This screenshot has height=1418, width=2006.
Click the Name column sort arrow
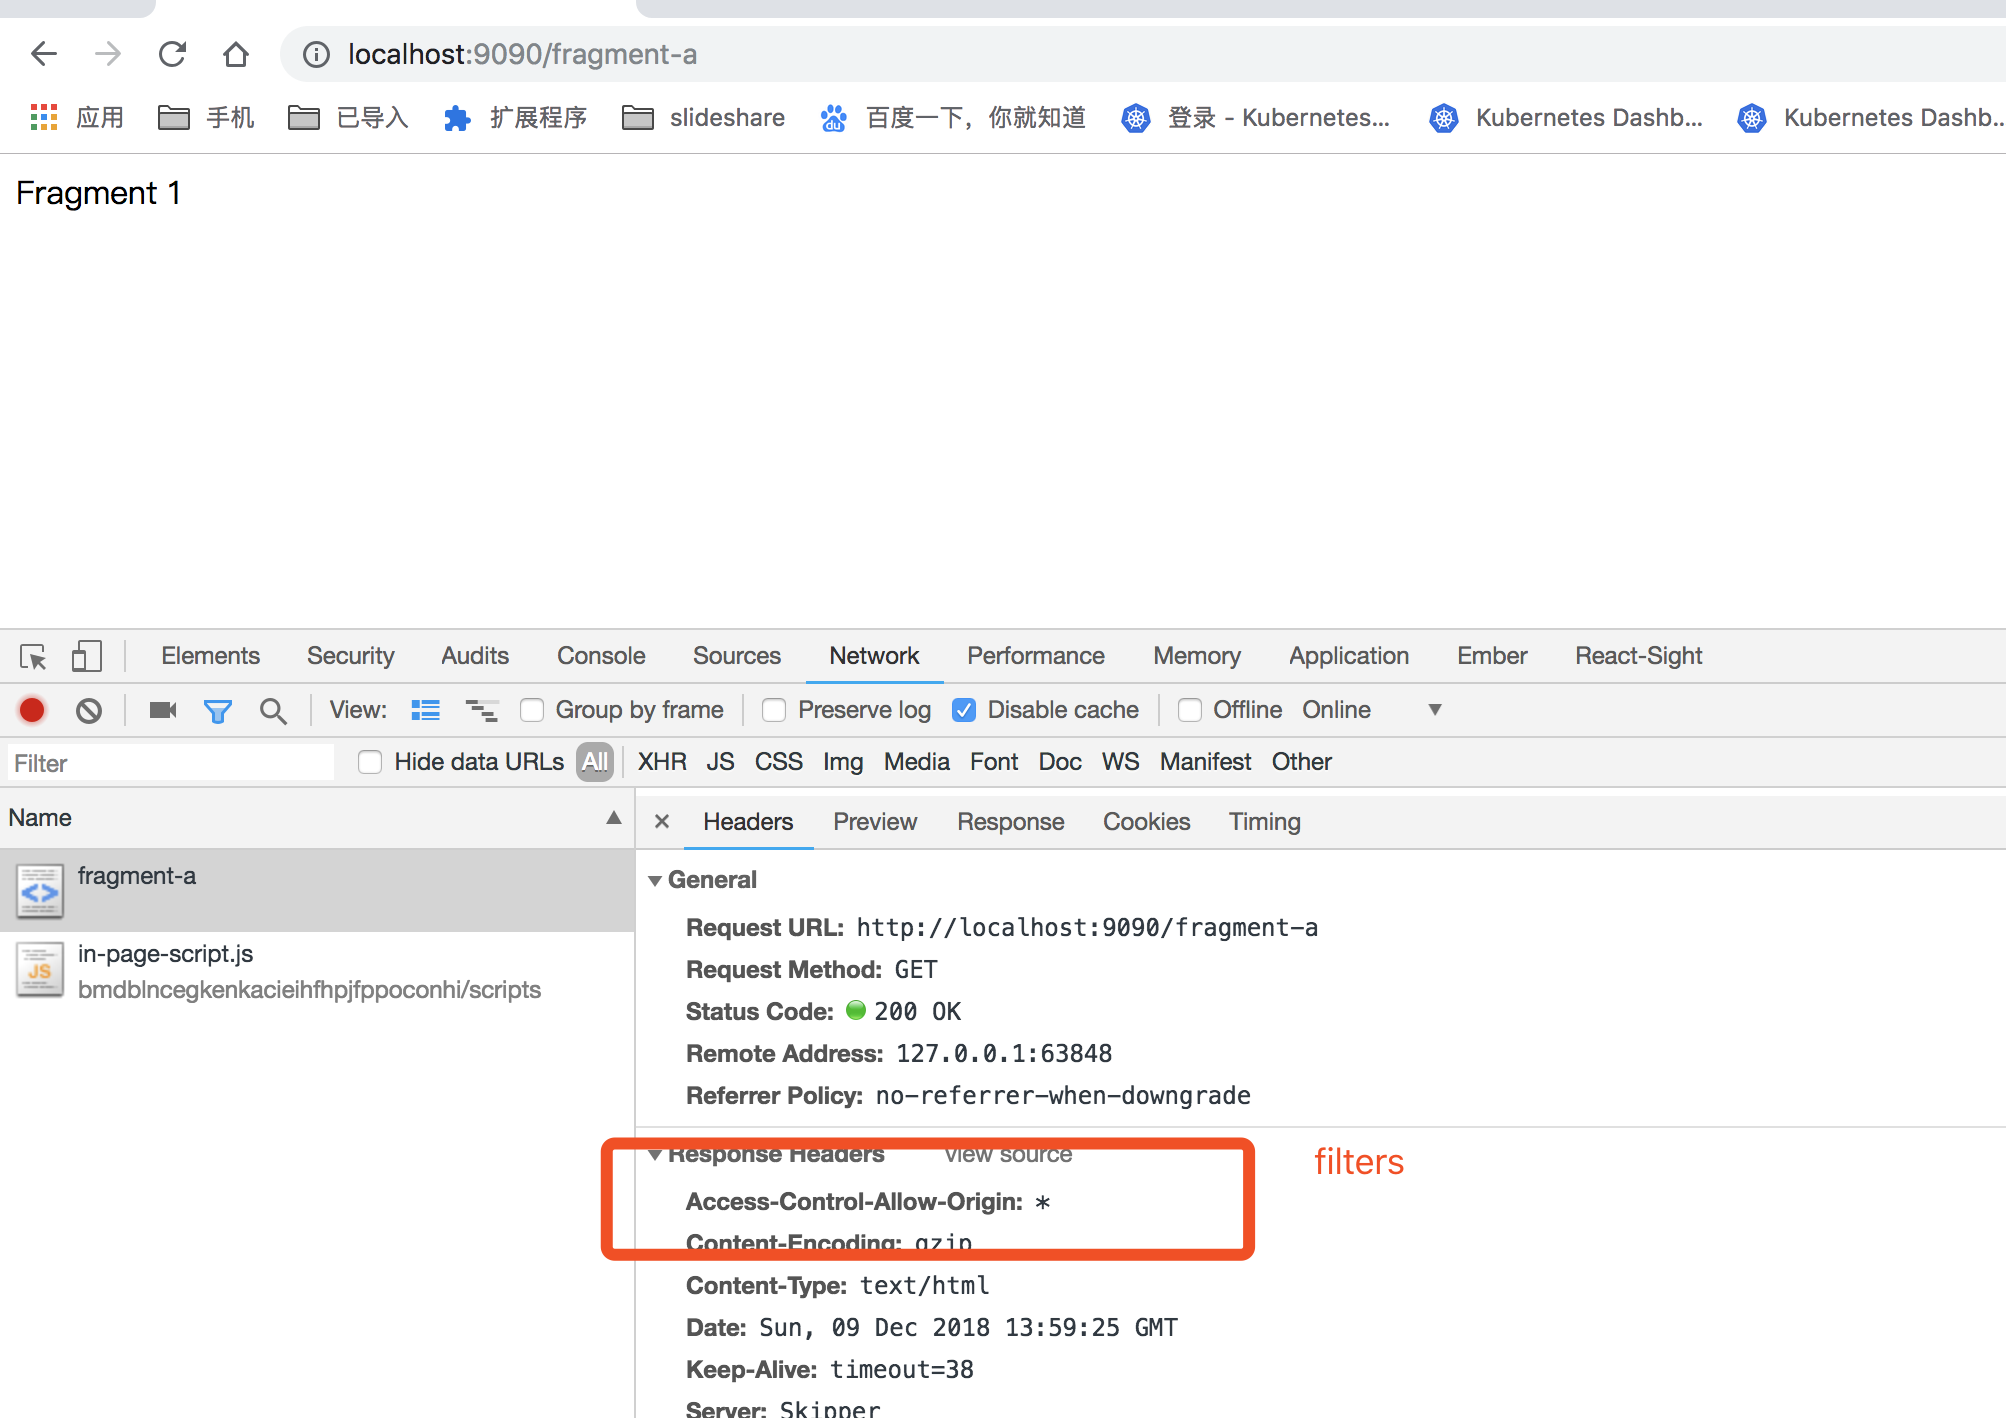click(x=613, y=818)
